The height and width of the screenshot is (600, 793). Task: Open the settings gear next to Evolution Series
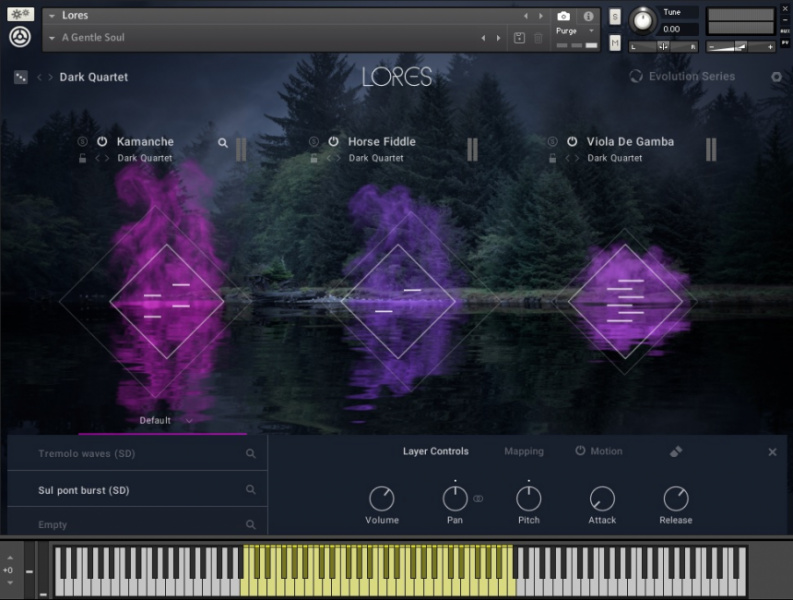pyautogui.click(x=776, y=77)
